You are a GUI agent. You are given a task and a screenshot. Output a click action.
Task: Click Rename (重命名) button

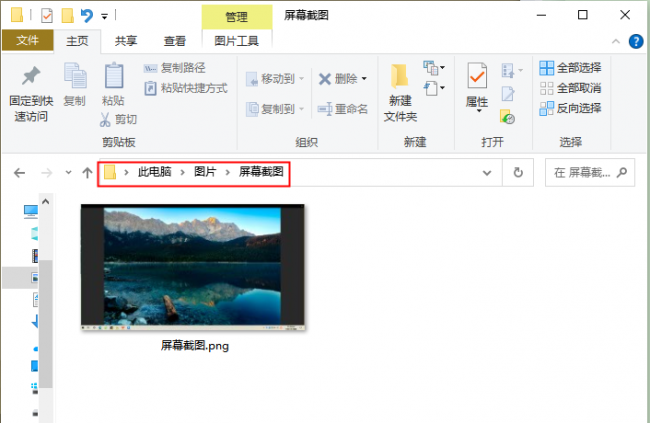(342, 109)
